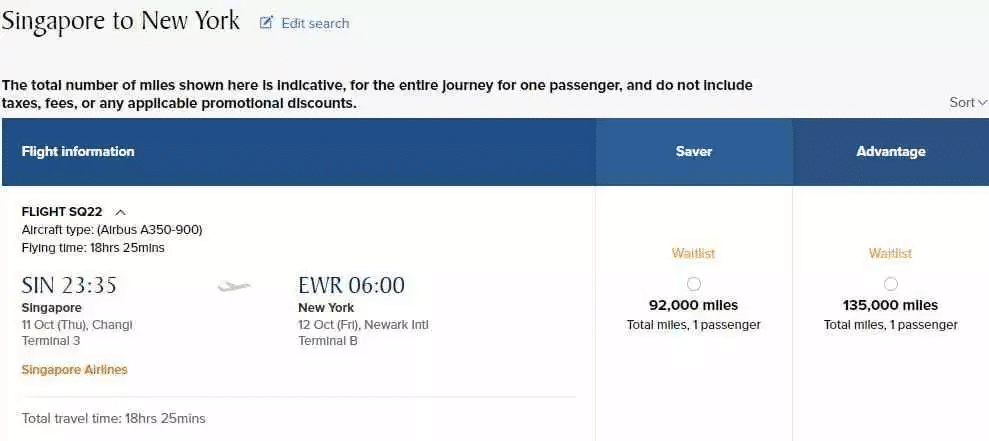Click the Advantage column header
The height and width of the screenshot is (441, 989).
[891, 152]
